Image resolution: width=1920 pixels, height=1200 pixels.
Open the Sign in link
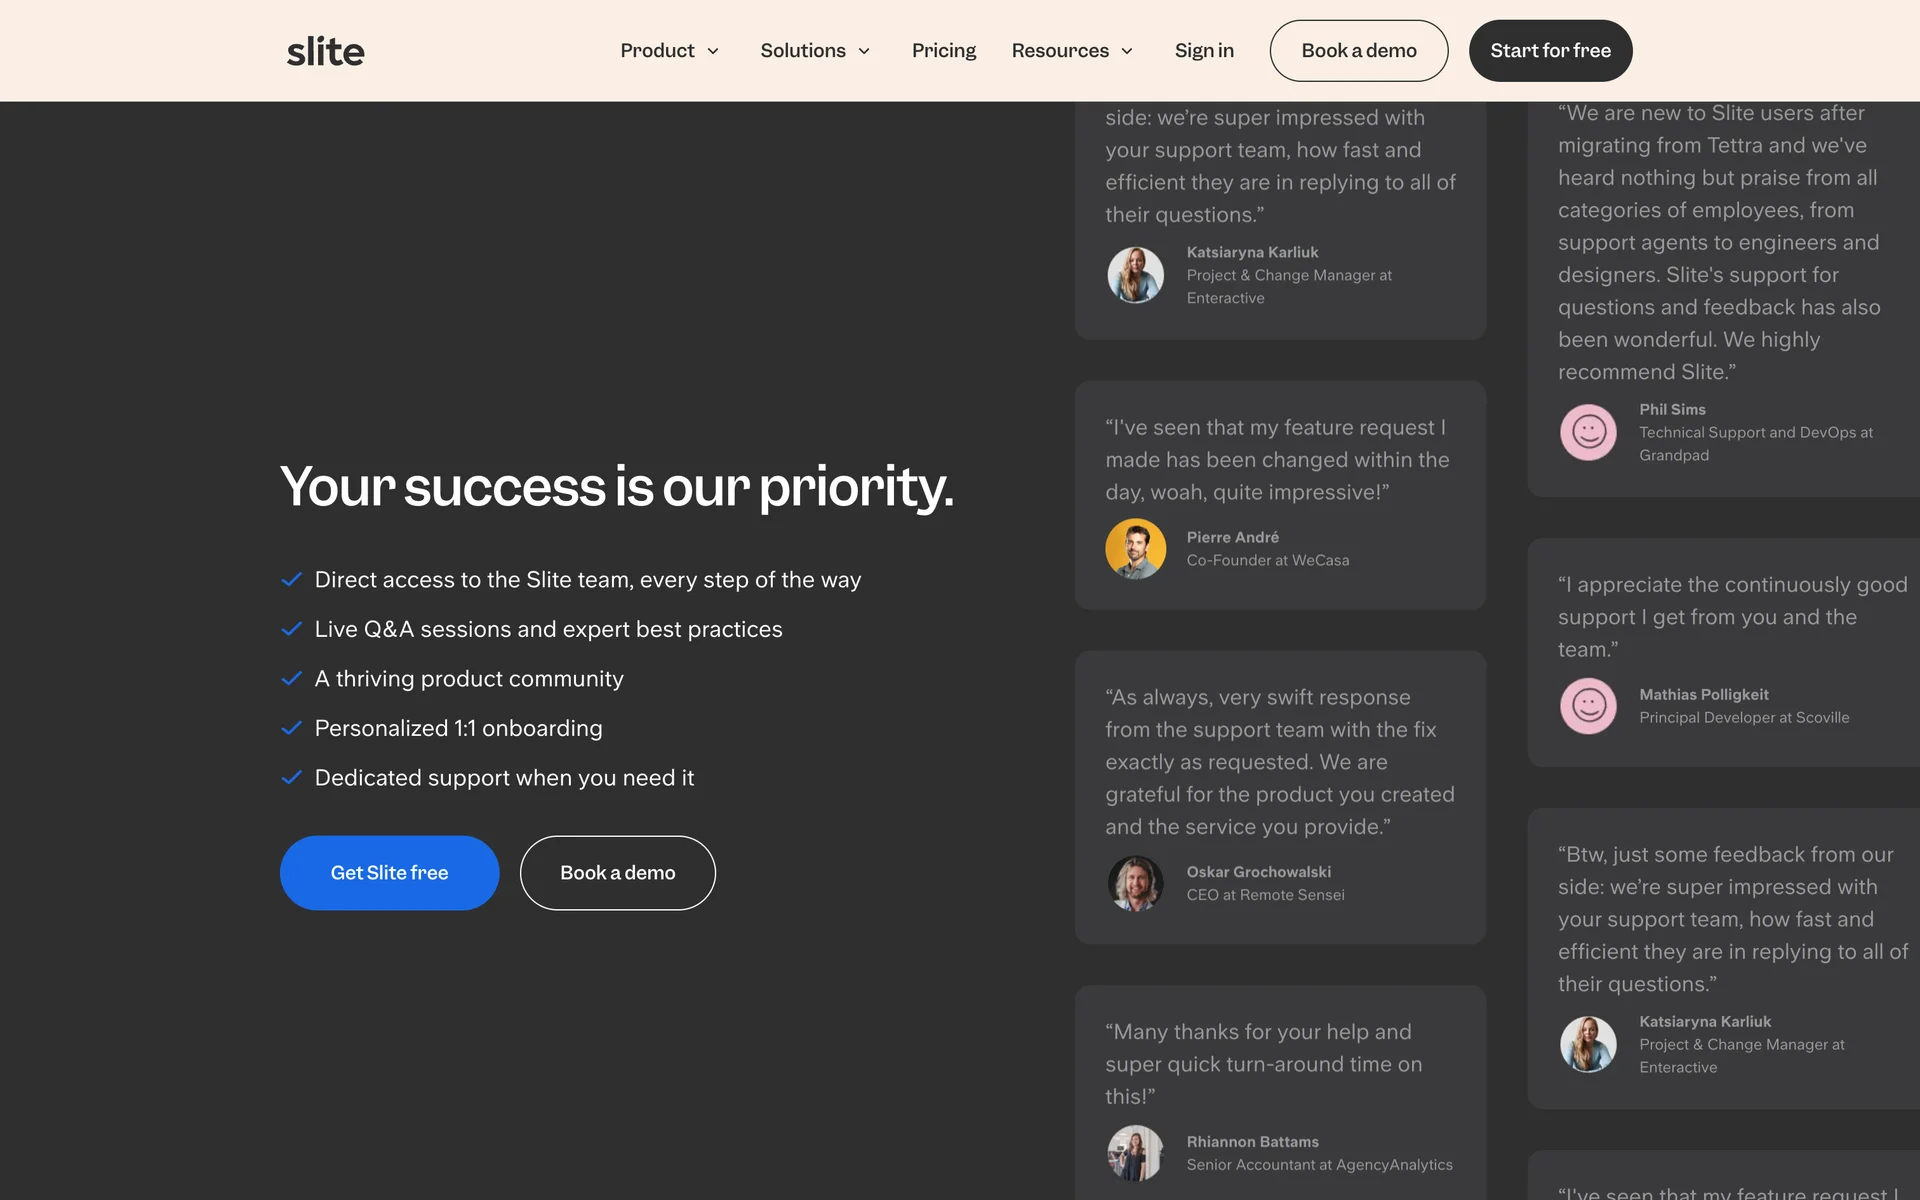tap(1204, 51)
